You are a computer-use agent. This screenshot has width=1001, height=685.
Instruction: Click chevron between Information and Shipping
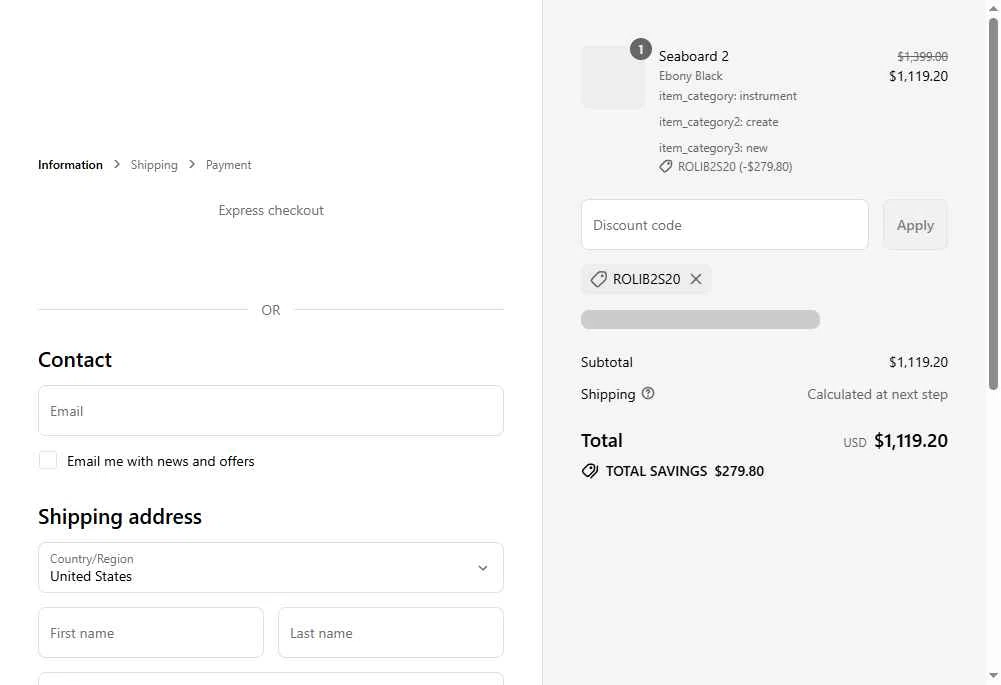(x=117, y=164)
